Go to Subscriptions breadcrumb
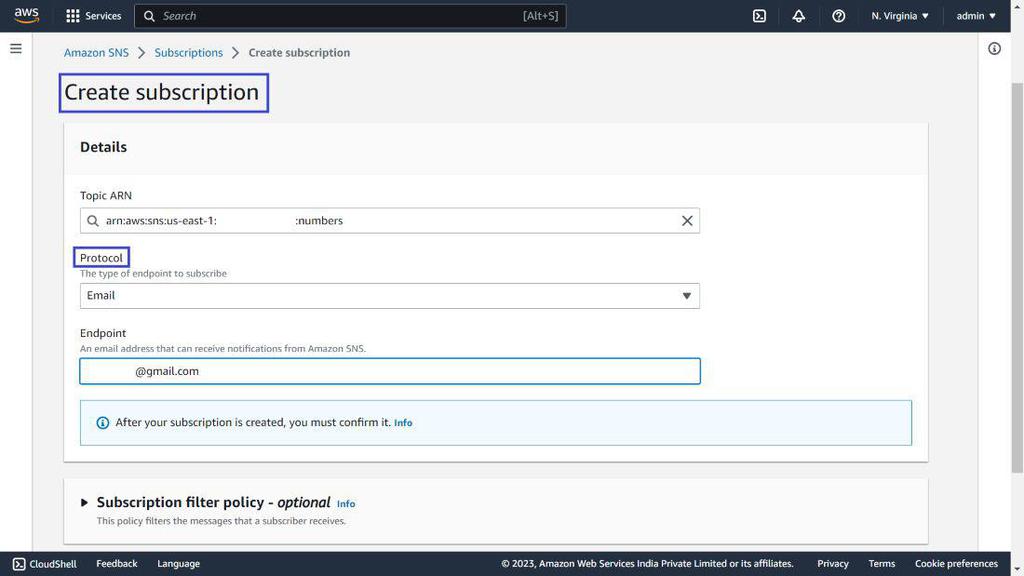The height and width of the screenshot is (576, 1024). tap(188, 52)
